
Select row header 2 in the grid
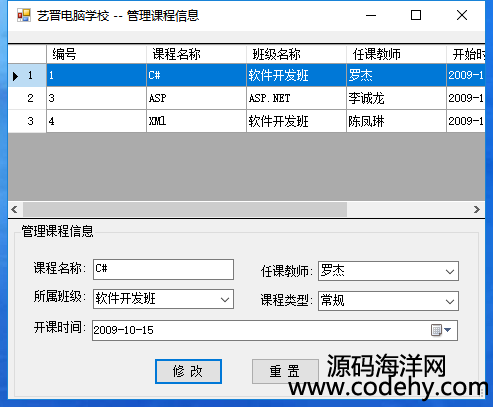coord(27,98)
